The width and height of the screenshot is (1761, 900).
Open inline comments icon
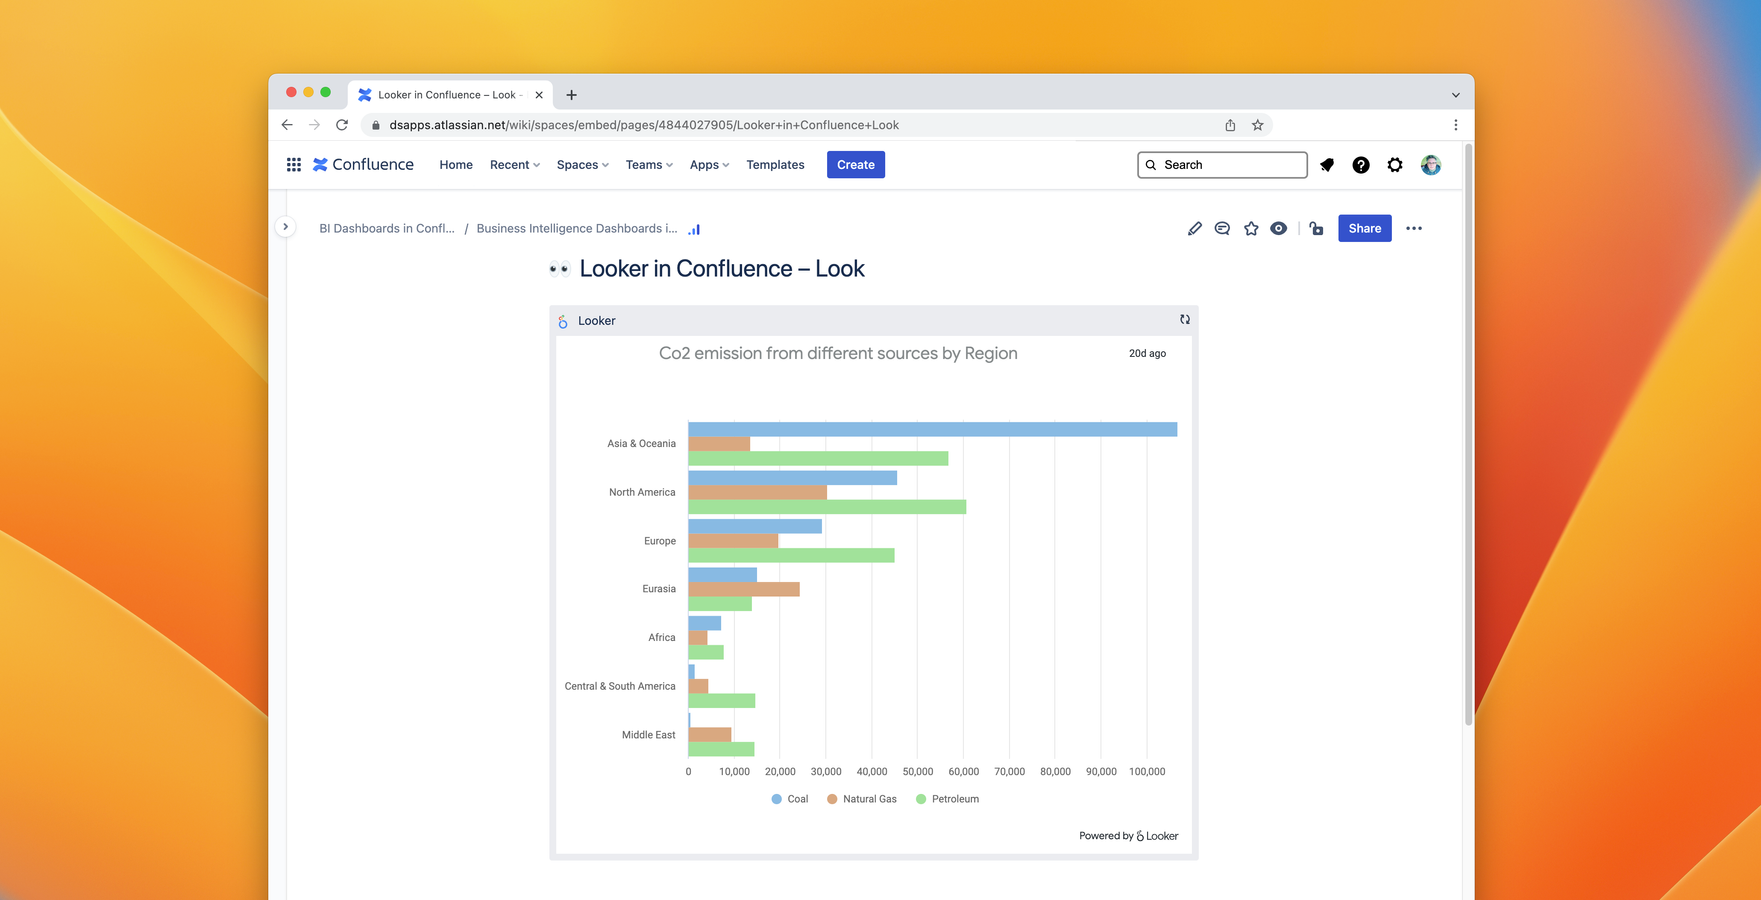[x=1222, y=229]
